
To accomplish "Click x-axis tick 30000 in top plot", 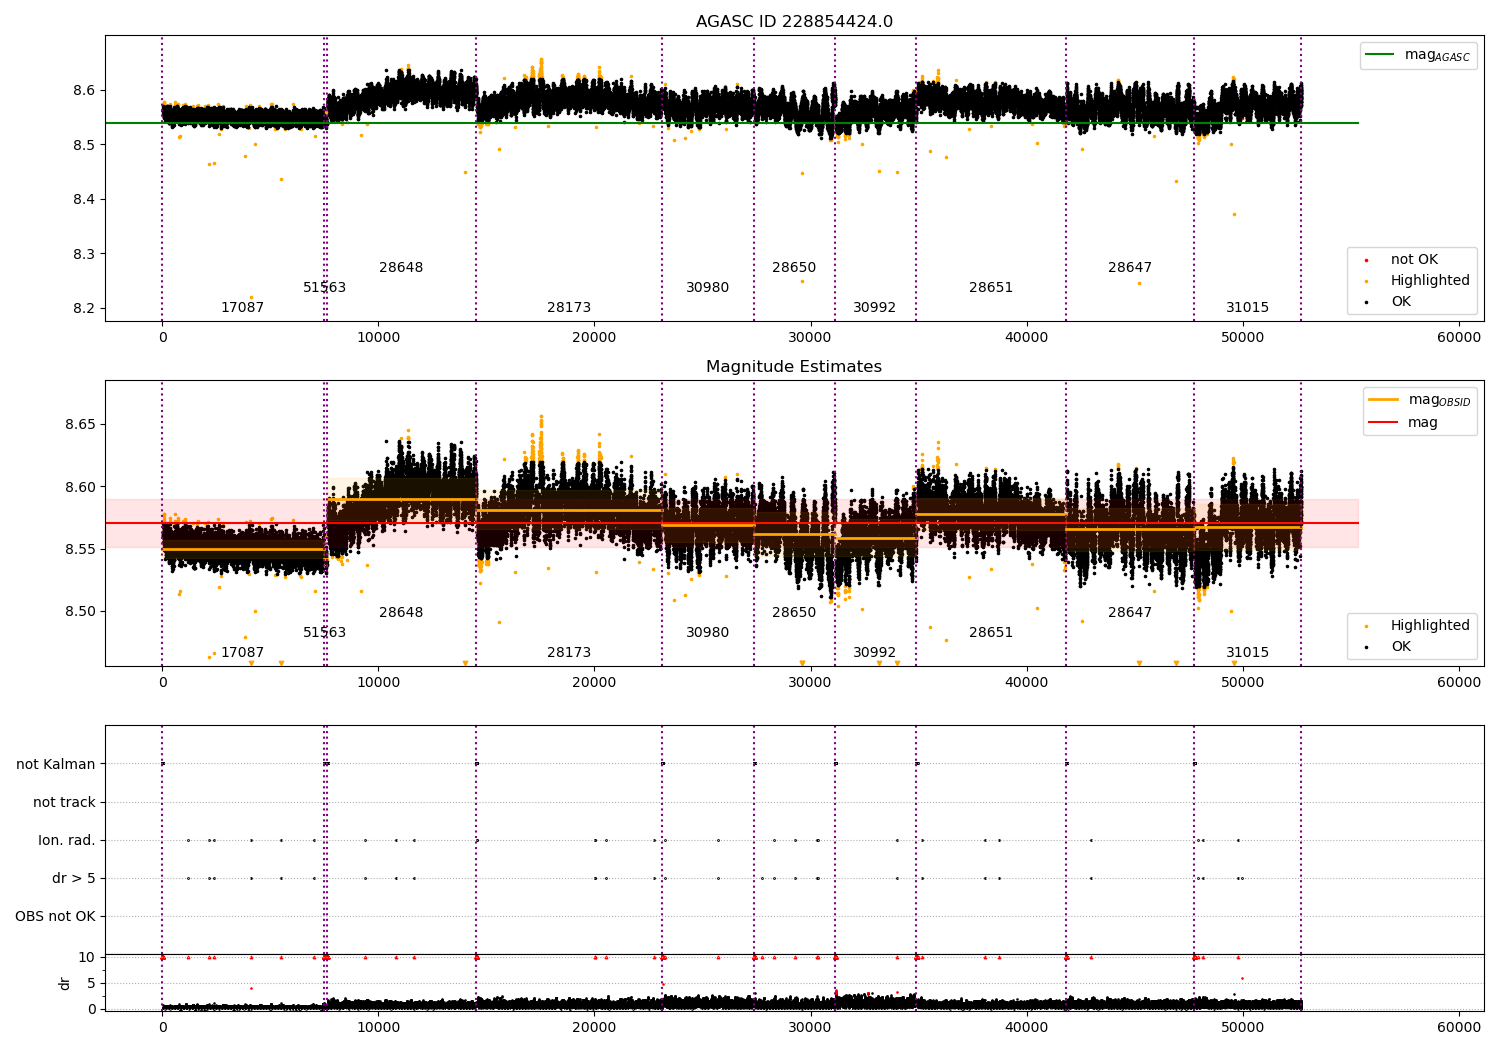I will (811, 338).
